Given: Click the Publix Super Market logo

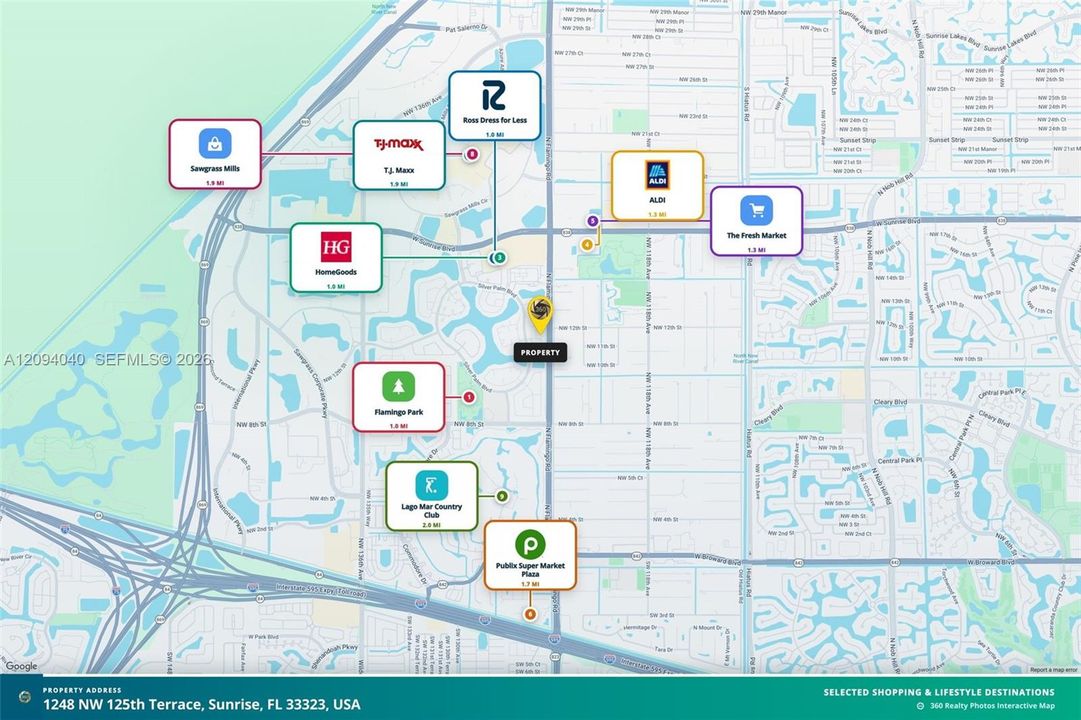Looking at the screenshot, I should pos(530,544).
